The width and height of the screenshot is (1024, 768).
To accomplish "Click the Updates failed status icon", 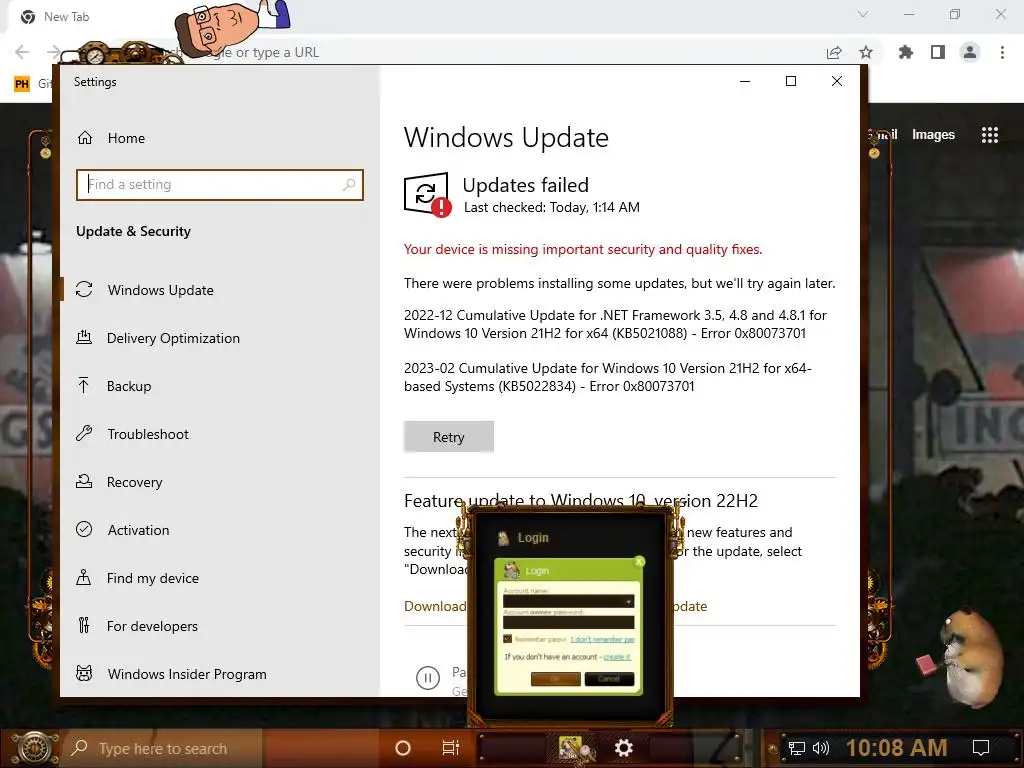I will (x=427, y=194).
